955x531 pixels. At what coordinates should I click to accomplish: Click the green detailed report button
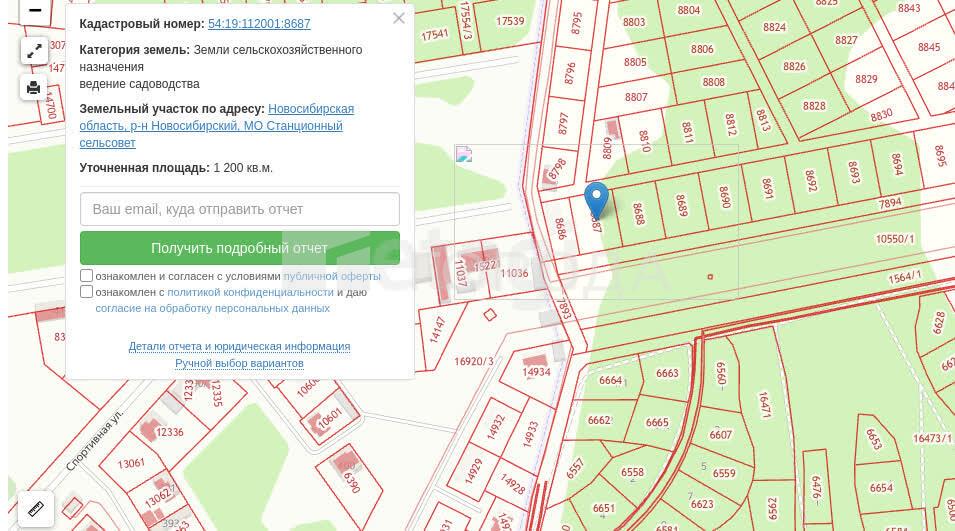240,248
